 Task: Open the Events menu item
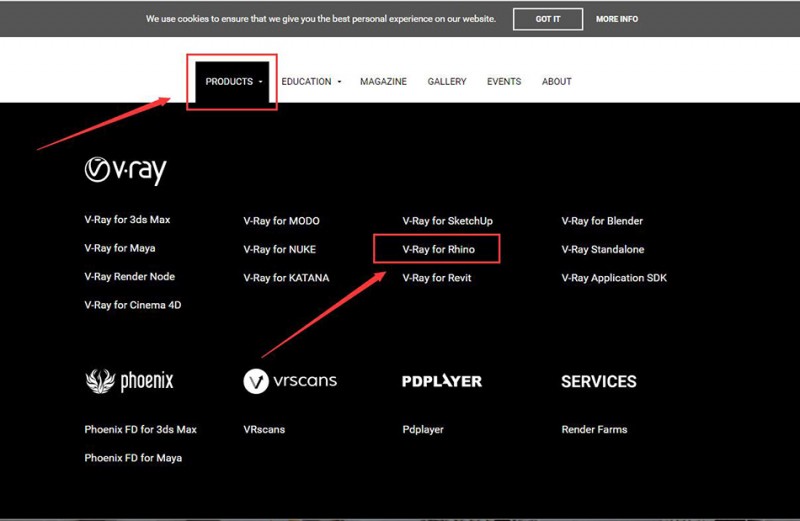click(x=504, y=82)
